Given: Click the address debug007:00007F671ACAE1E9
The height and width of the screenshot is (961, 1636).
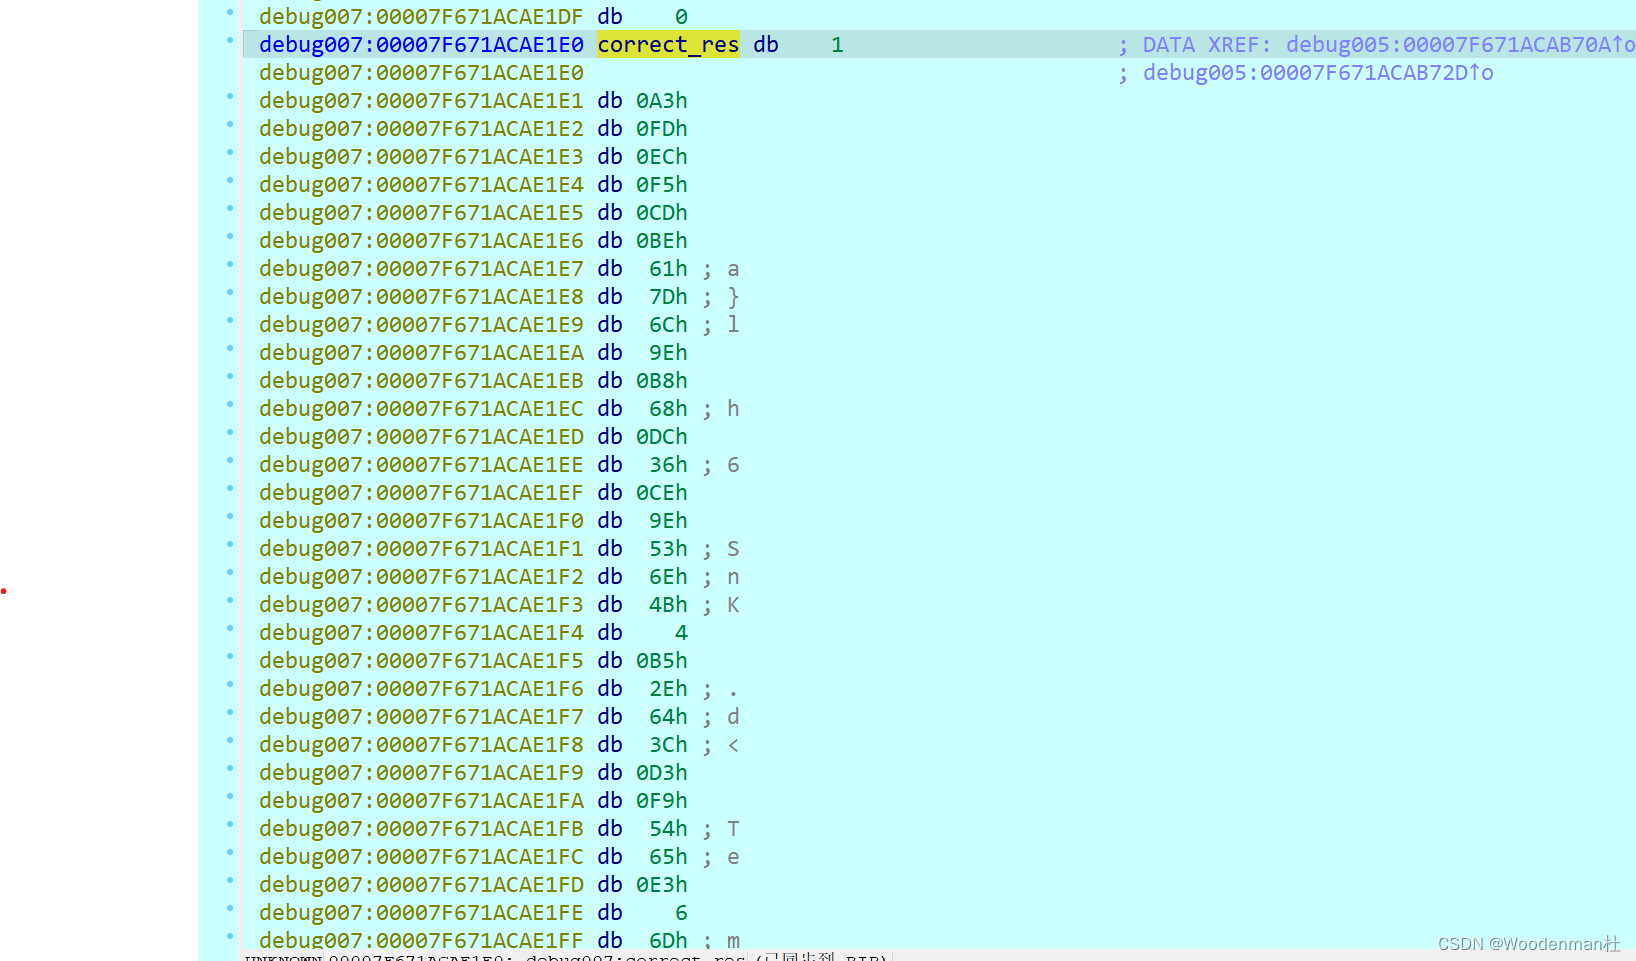Looking at the screenshot, I should (421, 325).
